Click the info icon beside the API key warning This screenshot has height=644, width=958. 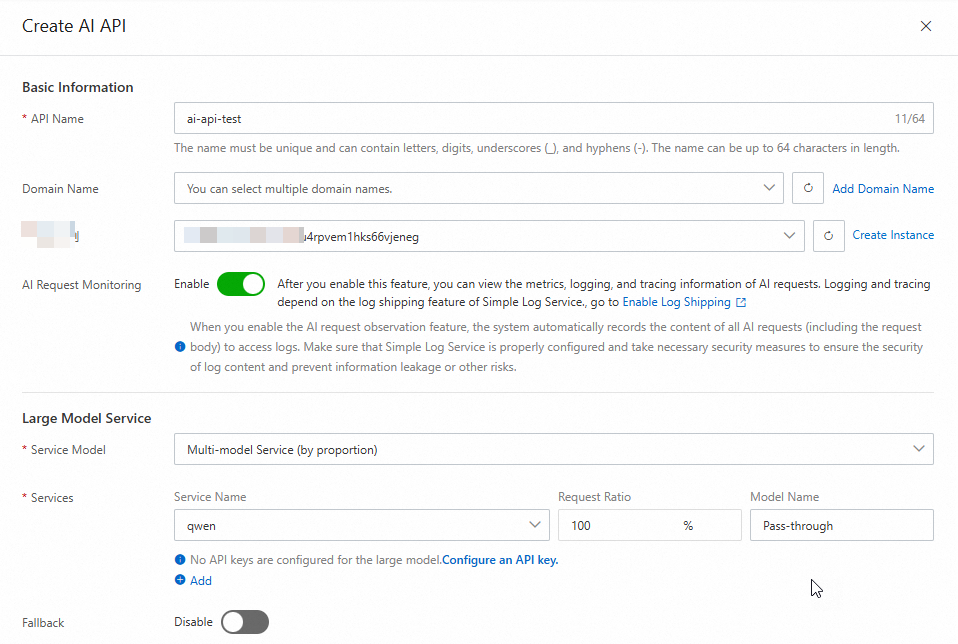180,560
